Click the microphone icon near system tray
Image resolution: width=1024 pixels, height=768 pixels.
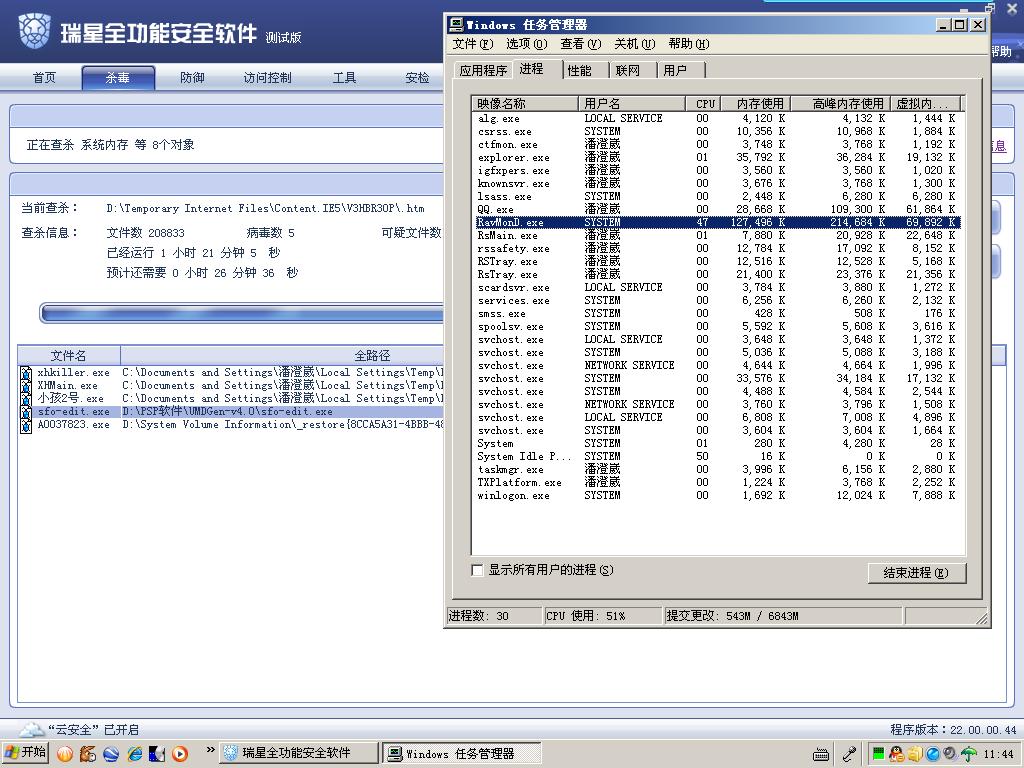click(x=848, y=754)
